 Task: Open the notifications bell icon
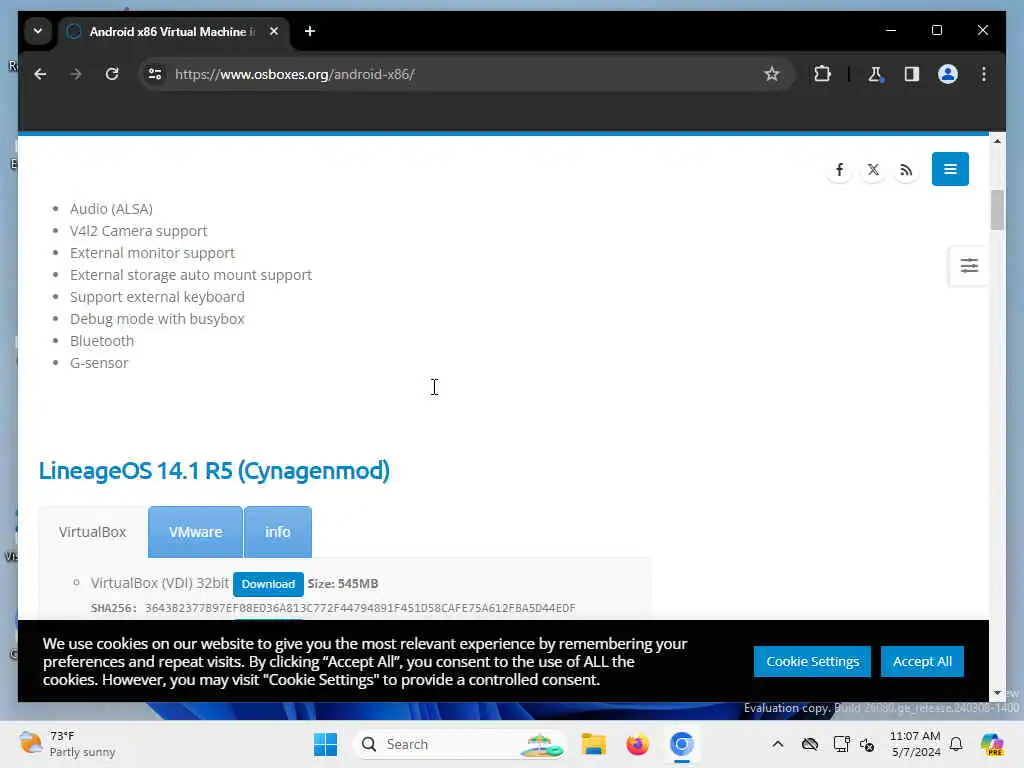tap(955, 744)
